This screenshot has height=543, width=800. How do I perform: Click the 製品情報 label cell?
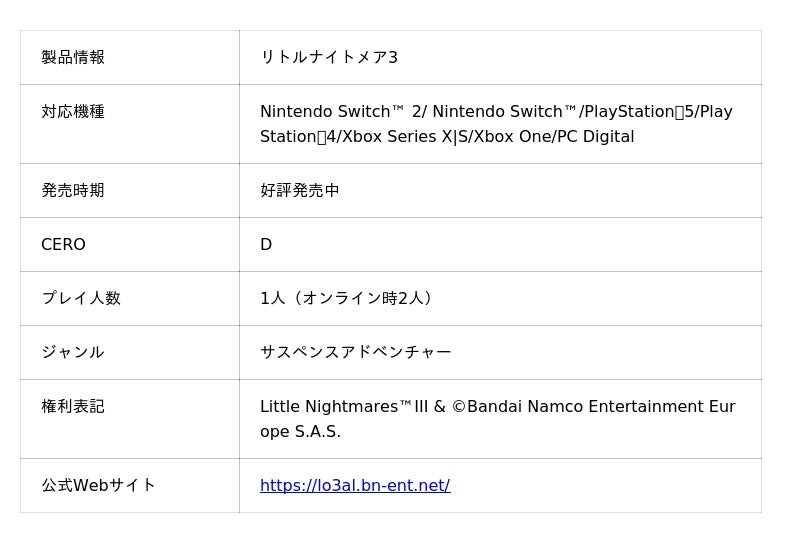pyautogui.click(x=73, y=57)
